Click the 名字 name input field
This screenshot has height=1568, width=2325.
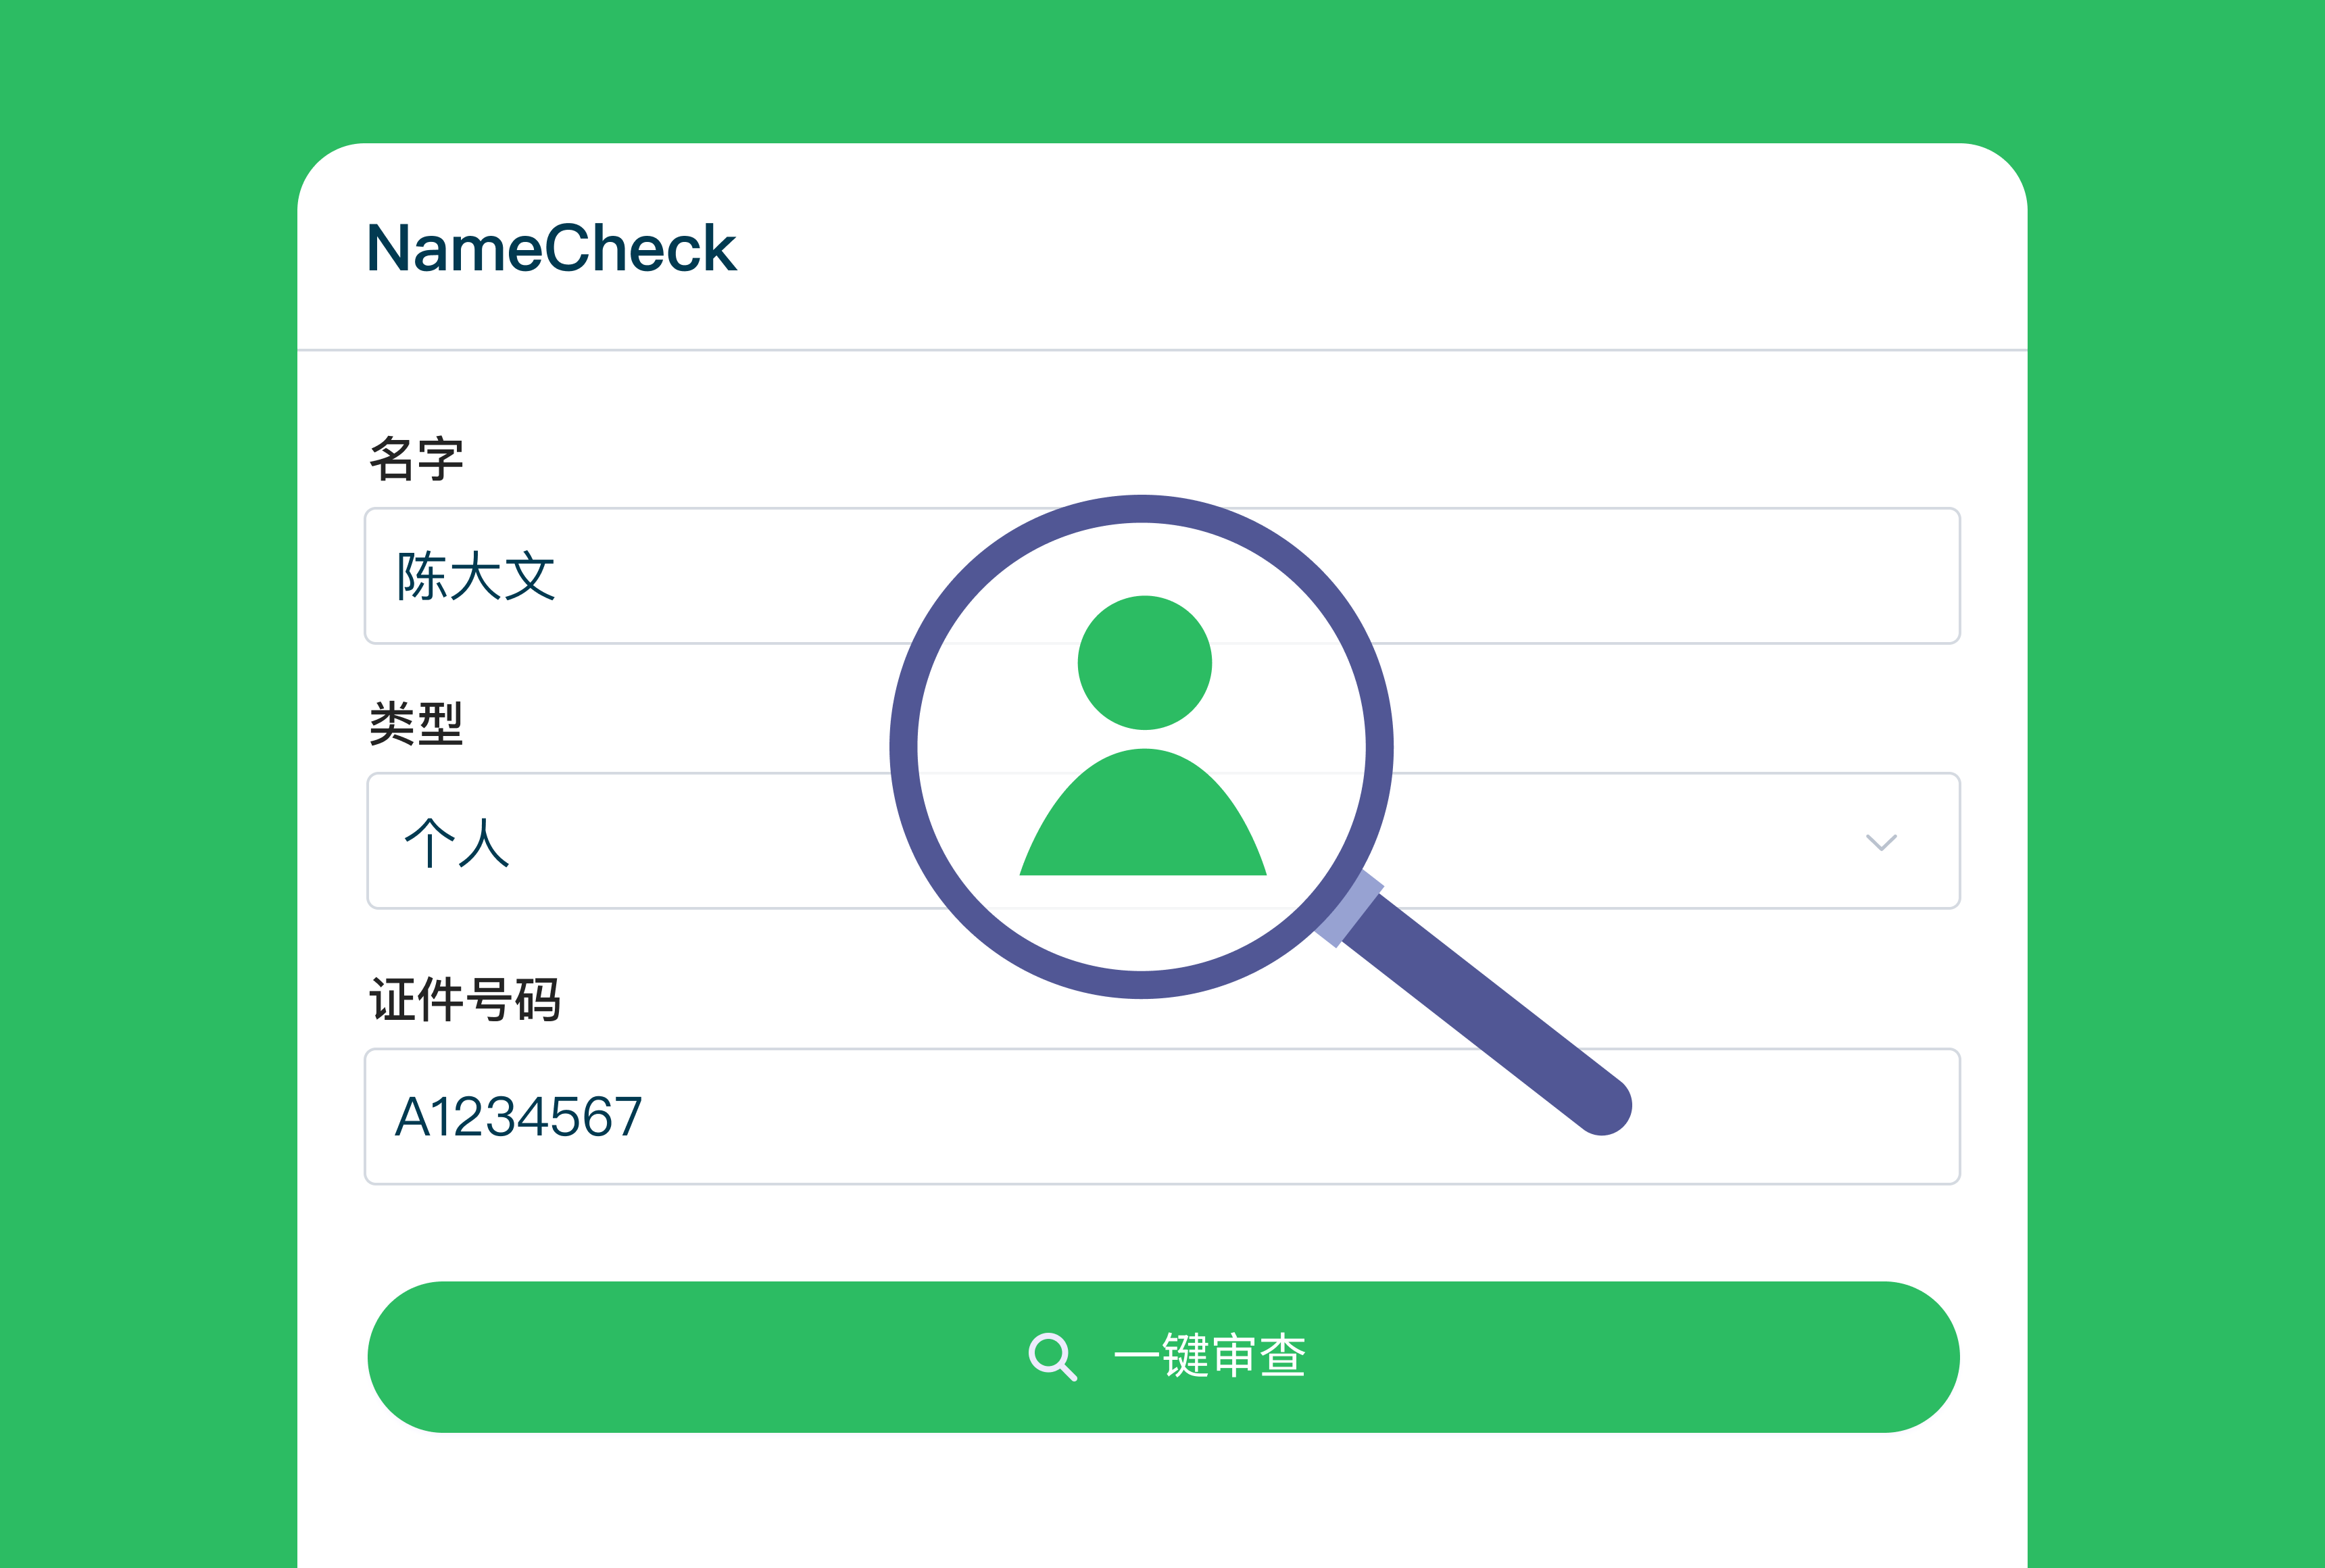[x=1162, y=576]
